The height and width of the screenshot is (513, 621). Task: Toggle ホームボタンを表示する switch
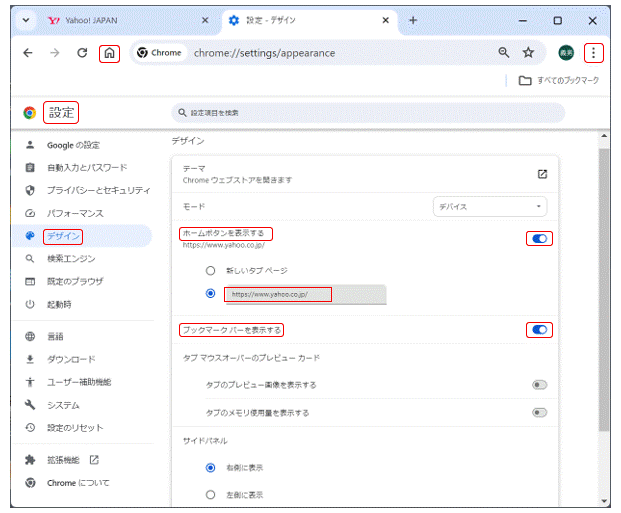540,239
